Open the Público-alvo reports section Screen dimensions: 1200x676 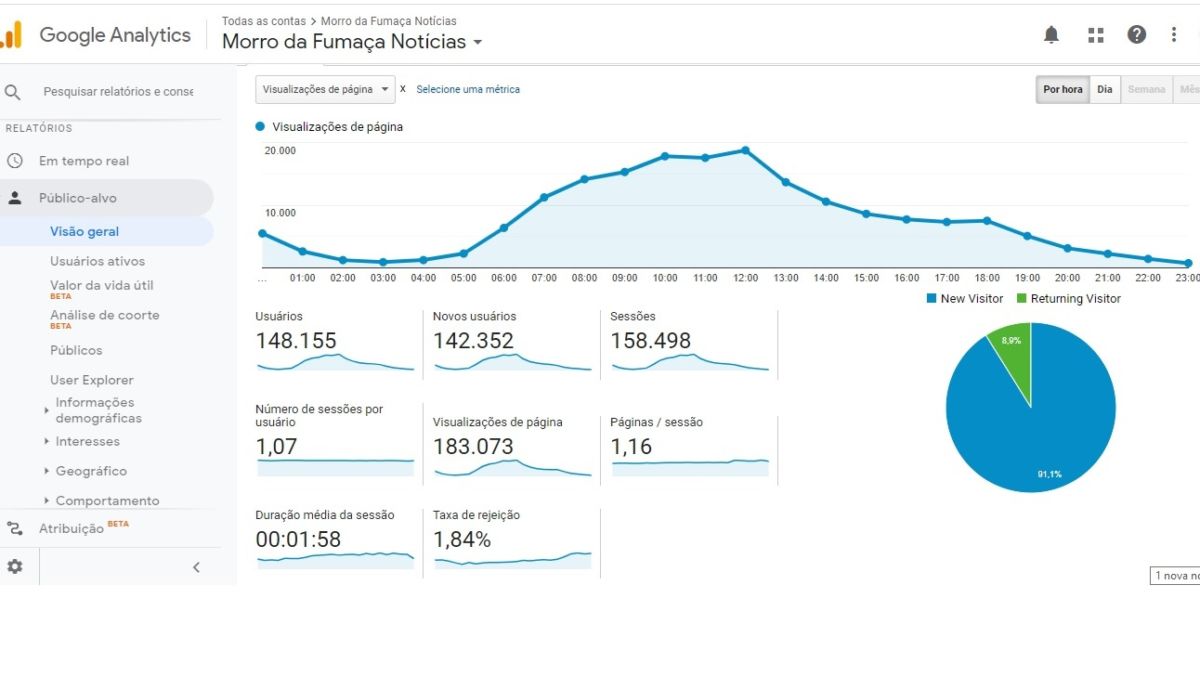pyautogui.click(x=78, y=198)
